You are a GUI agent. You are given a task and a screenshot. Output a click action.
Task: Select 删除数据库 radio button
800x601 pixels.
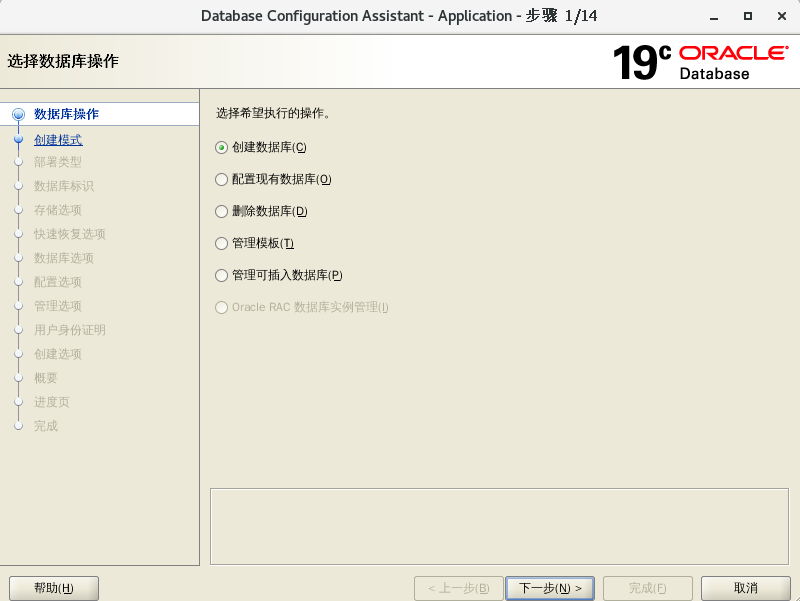pos(222,211)
